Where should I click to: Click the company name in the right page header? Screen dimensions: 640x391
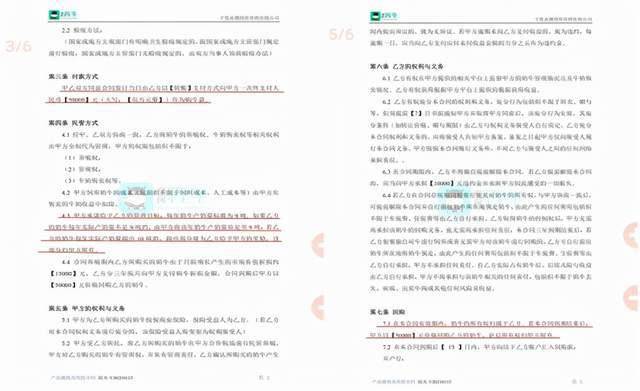tap(564, 19)
